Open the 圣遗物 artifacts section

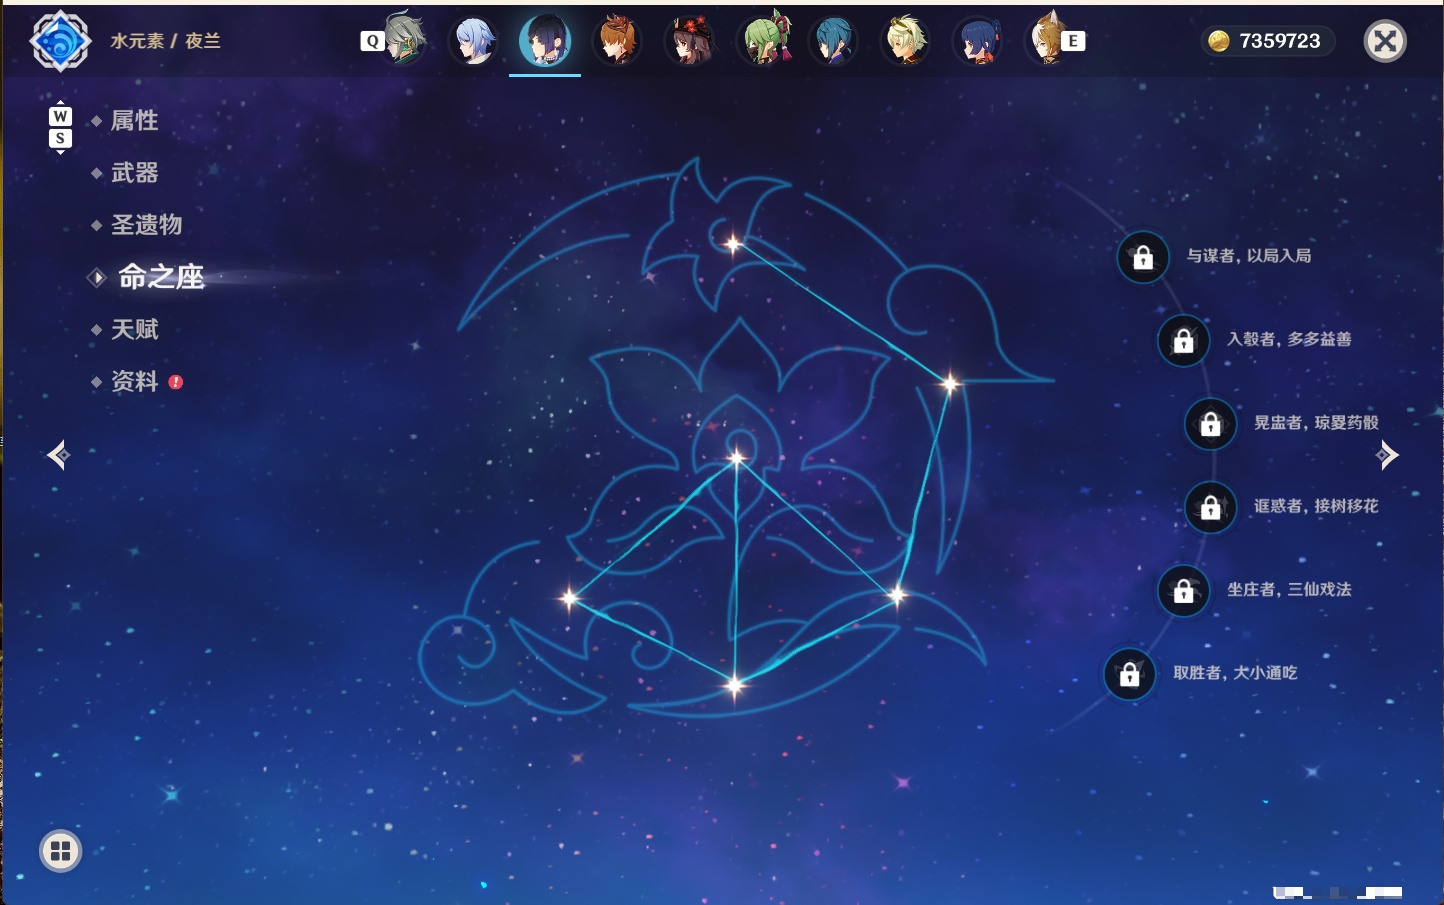click(x=146, y=225)
